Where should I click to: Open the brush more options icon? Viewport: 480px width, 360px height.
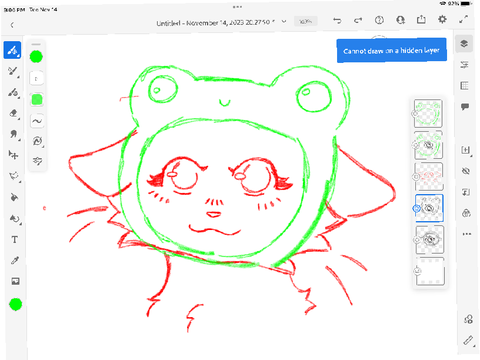tap(37, 161)
